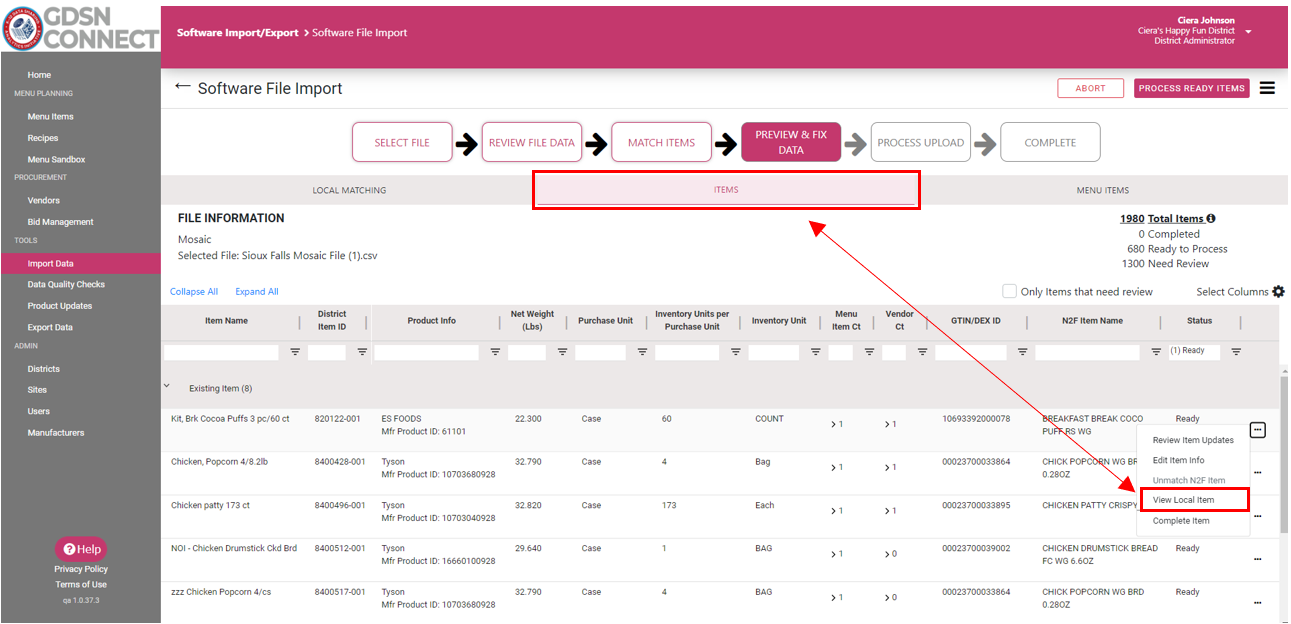Click Process Ready Items button
The image size is (1291, 624).
(x=1192, y=88)
